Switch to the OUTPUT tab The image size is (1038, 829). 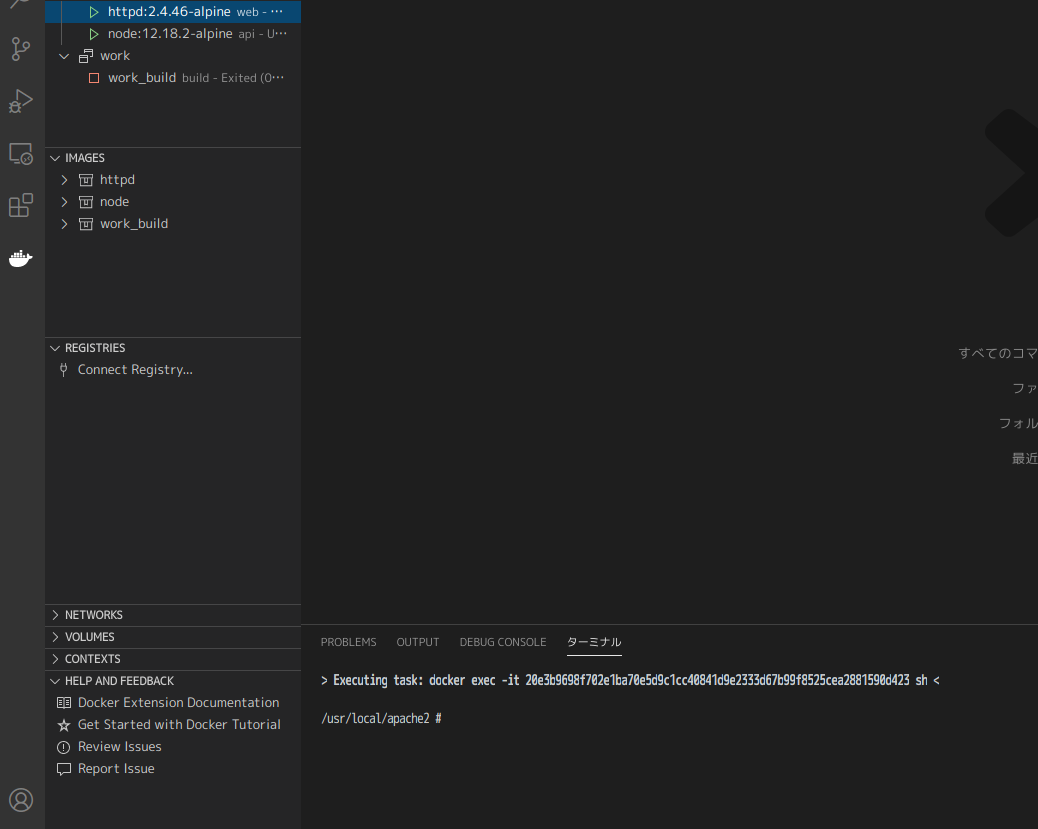[418, 642]
